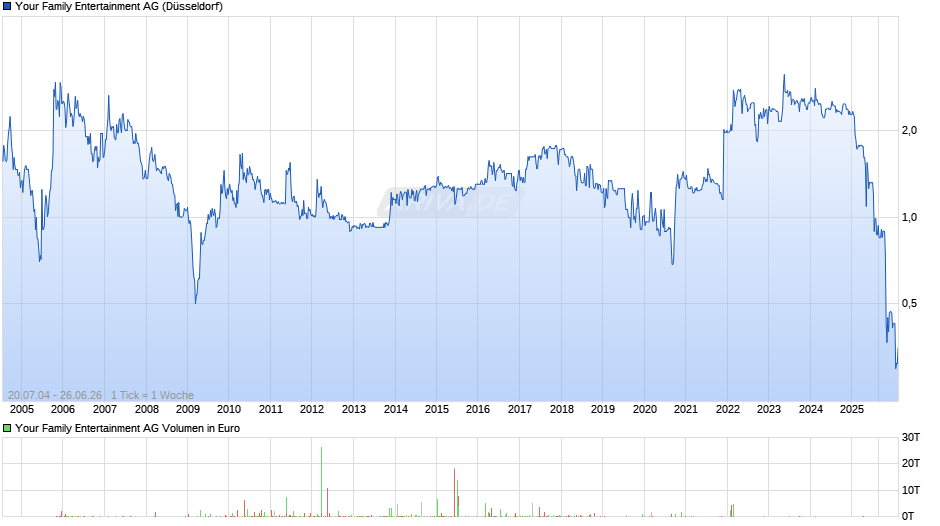Click the 2013 year label on the axis
This screenshot has height=526, width=940.
[354, 409]
